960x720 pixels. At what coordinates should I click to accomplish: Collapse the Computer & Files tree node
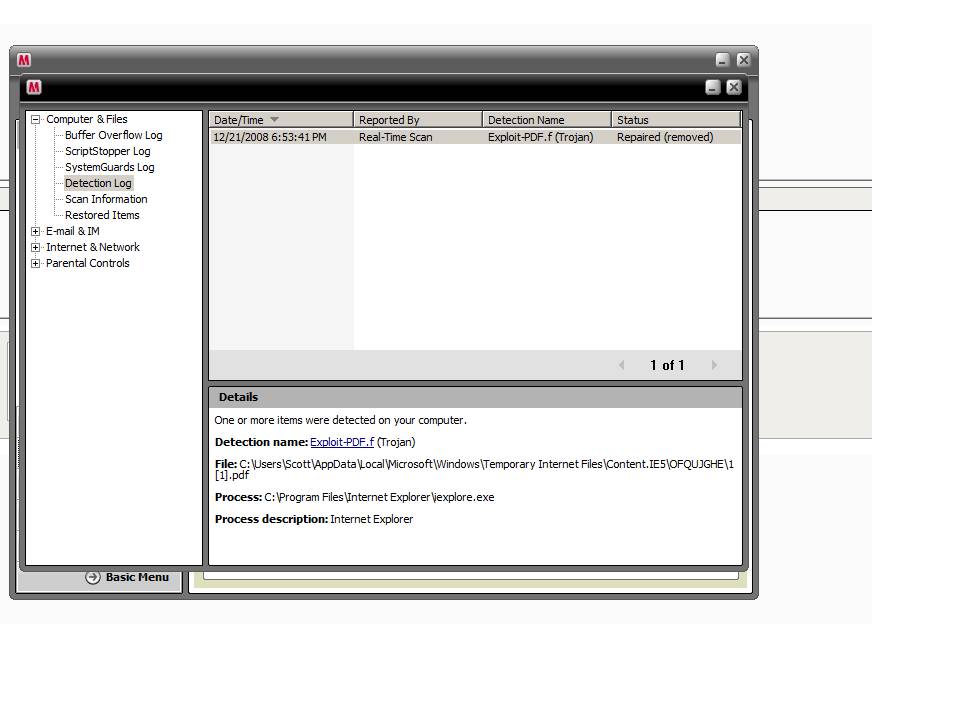tap(36, 119)
